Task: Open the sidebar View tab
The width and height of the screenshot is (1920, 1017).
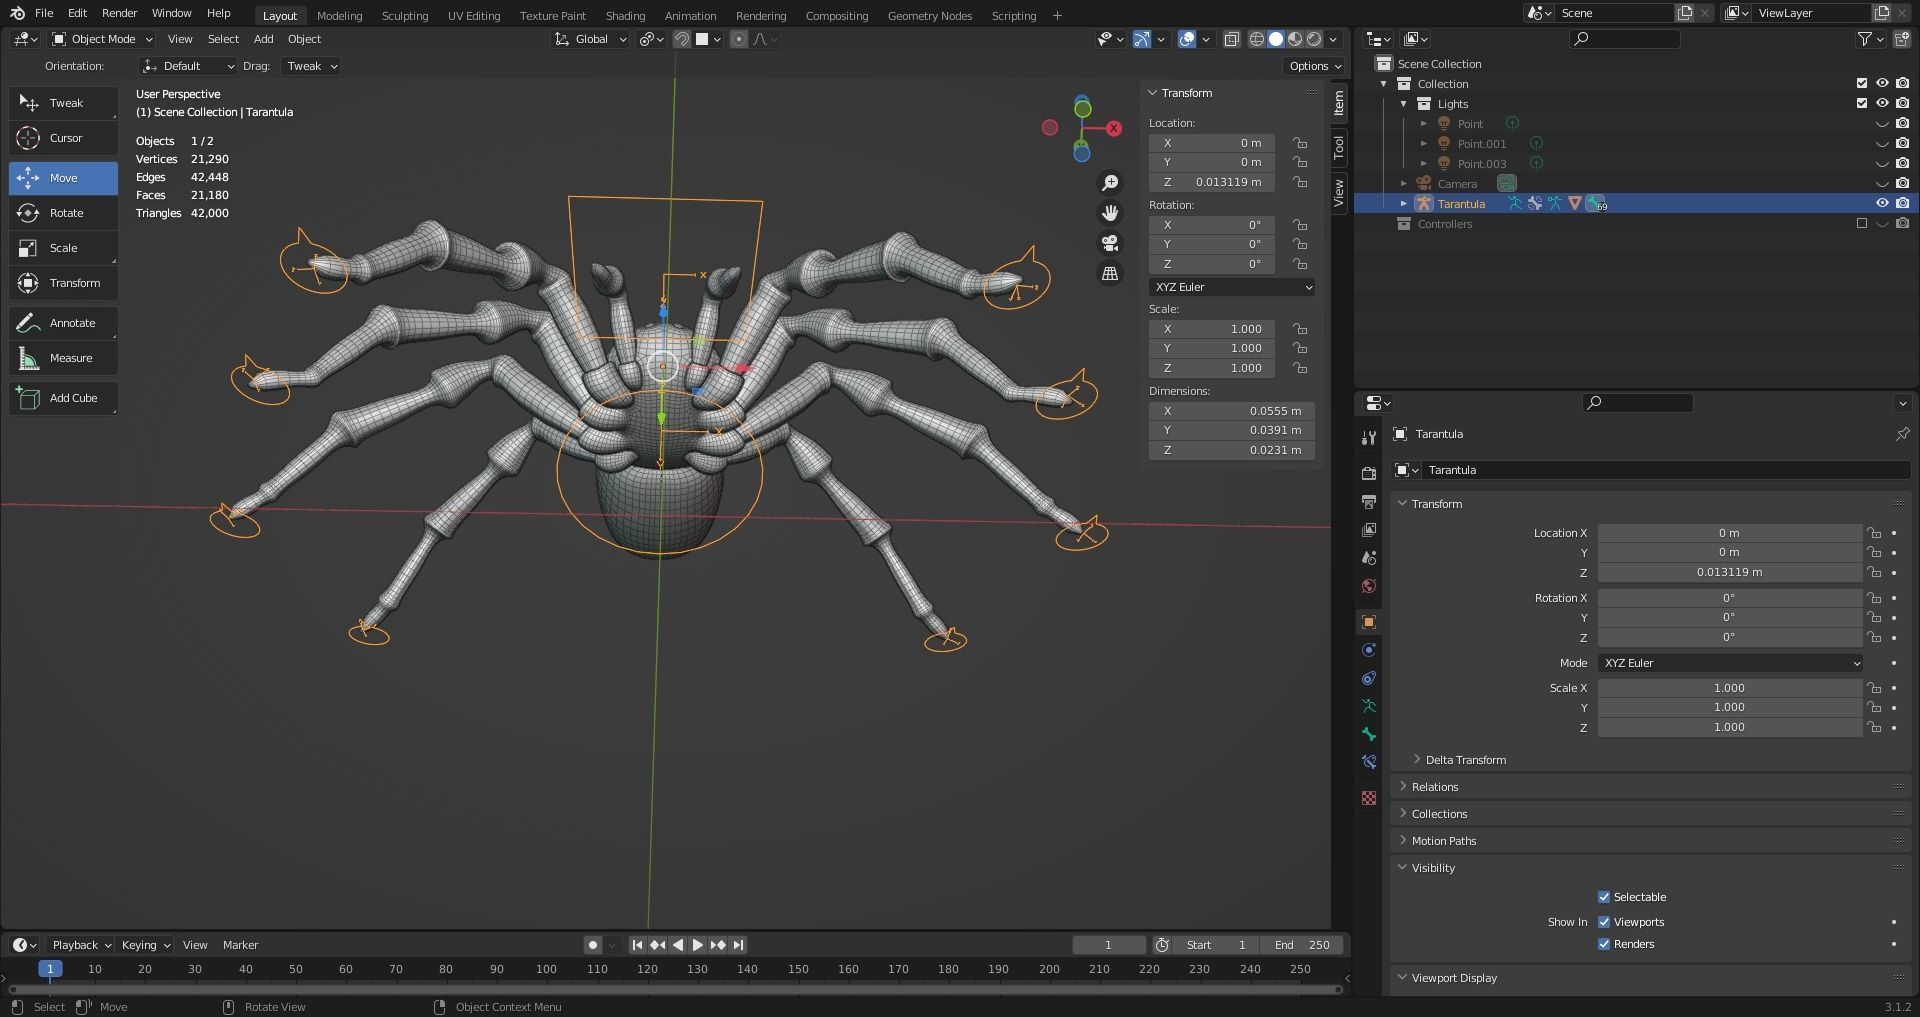Action: [1339, 192]
